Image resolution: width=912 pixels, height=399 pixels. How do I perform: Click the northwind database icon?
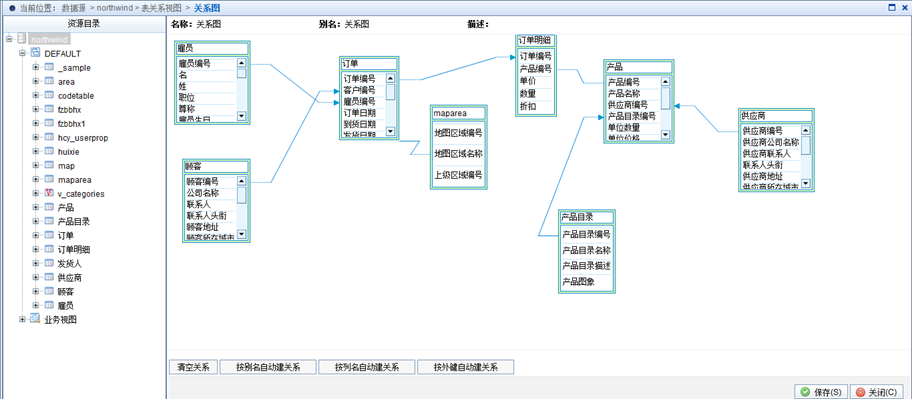pos(22,39)
